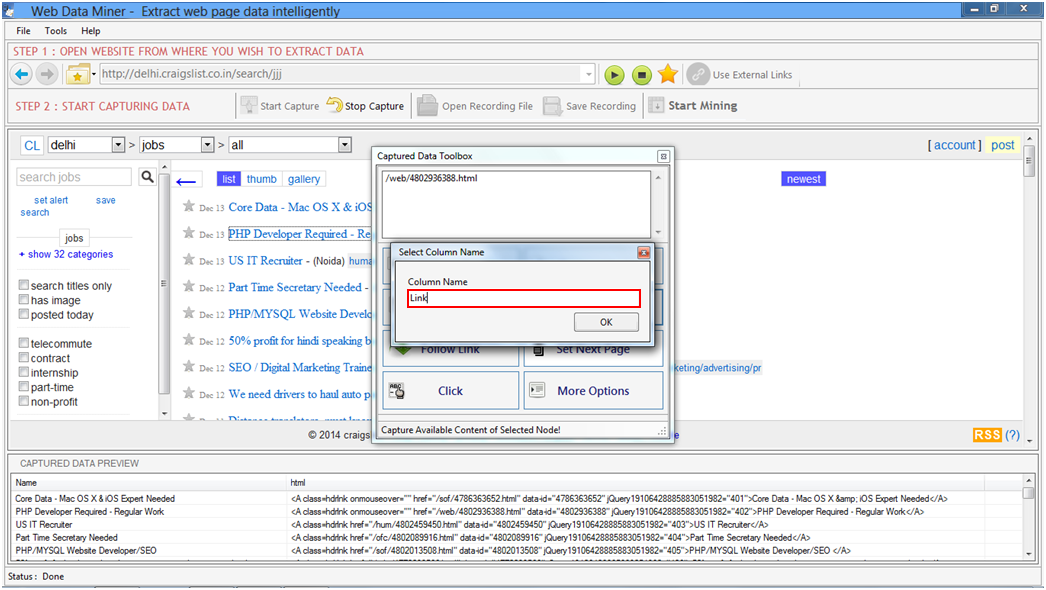The image size is (1046, 590).
Task: Star the PHP/MYSQL Website Developer listing
Action: (x=189, y=313)
